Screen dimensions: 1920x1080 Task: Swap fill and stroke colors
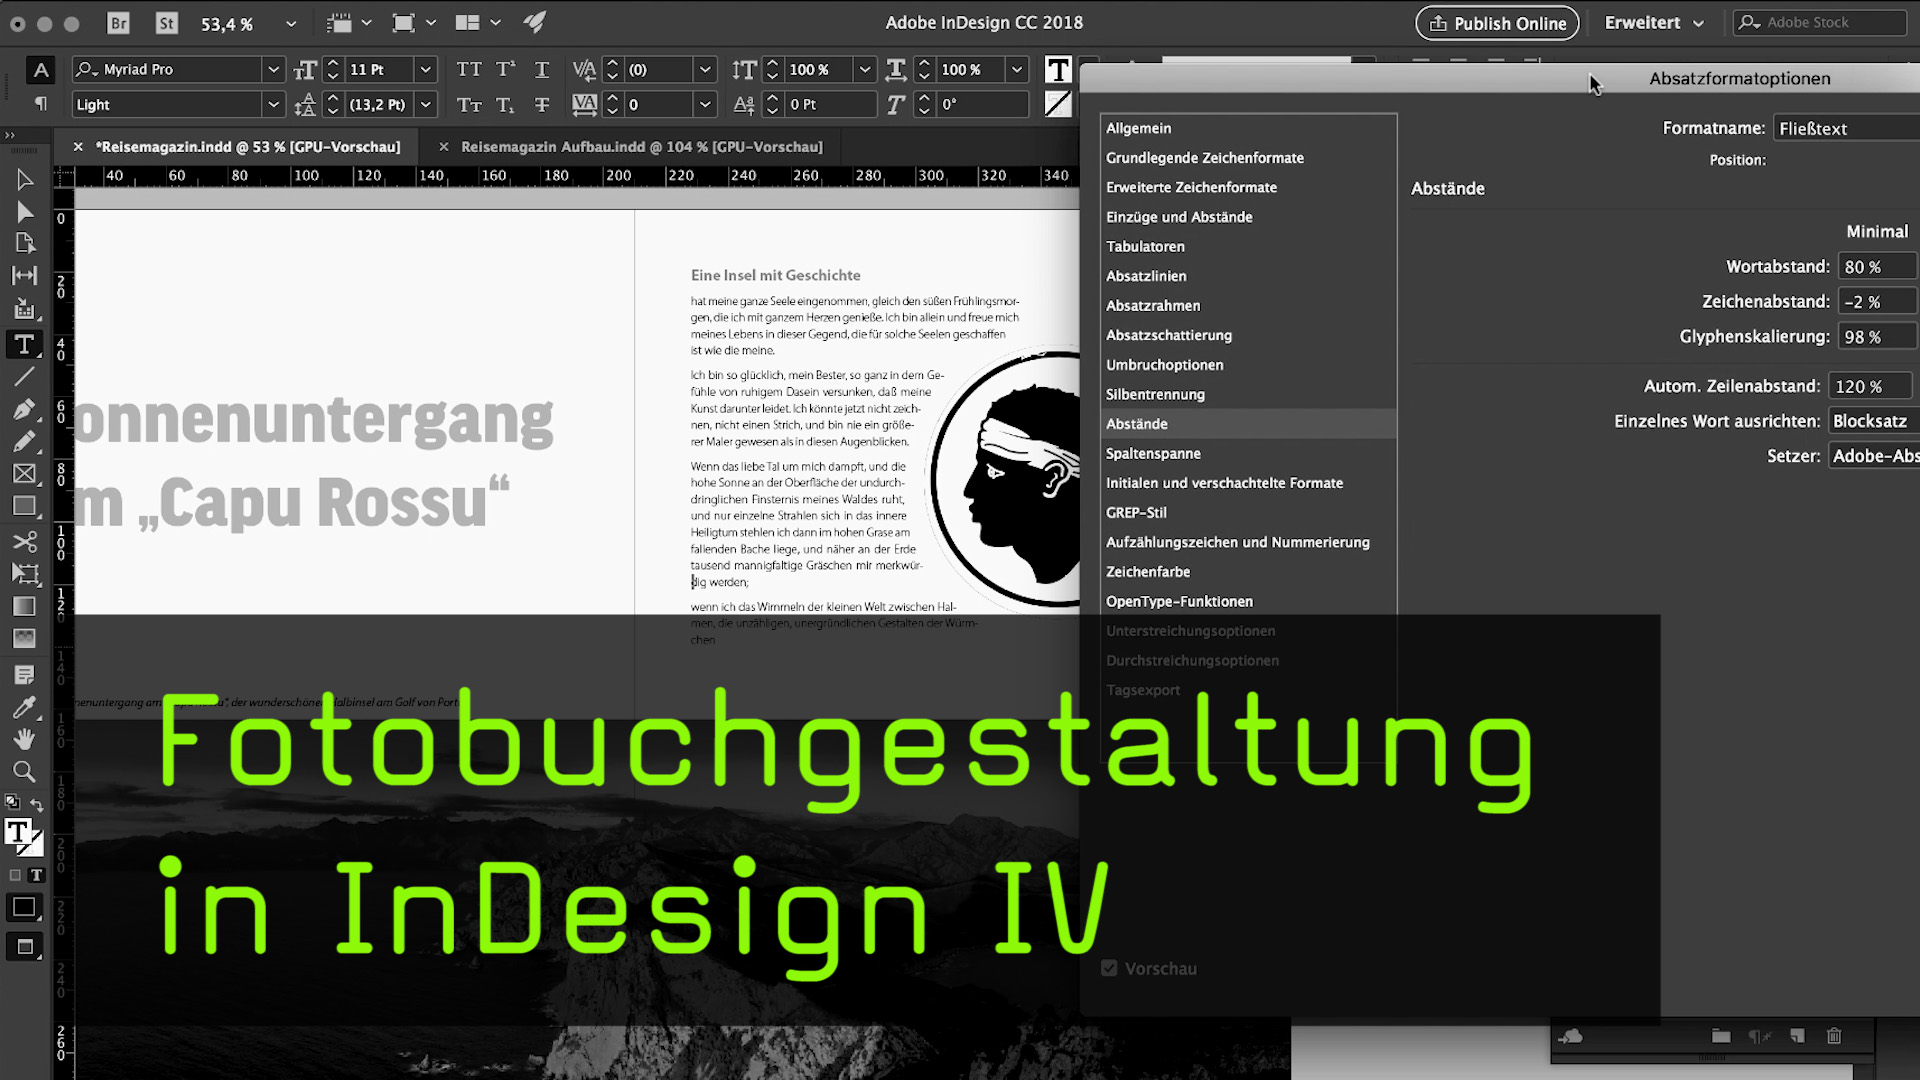pyautogui.click(x=37, y=804)
